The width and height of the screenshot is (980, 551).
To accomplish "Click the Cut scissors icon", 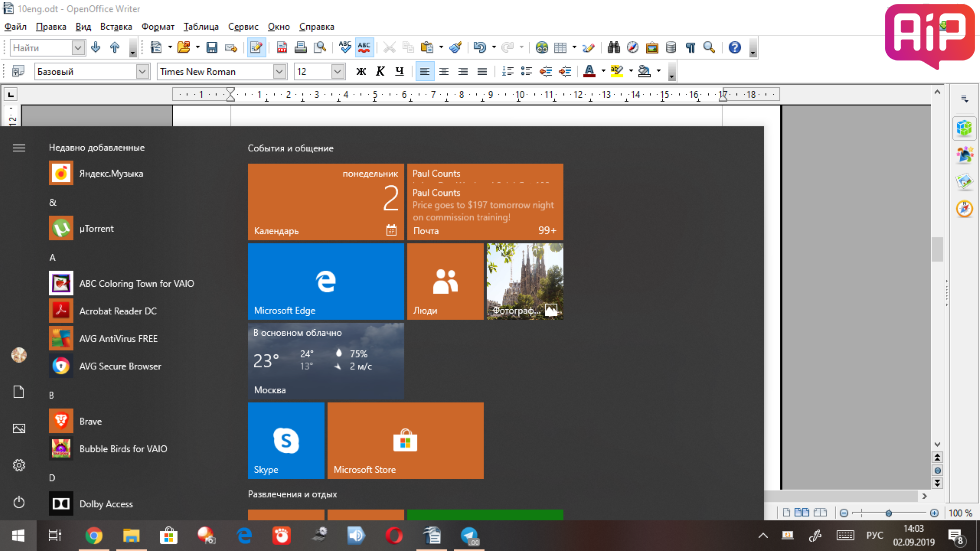I will (389, 47).
